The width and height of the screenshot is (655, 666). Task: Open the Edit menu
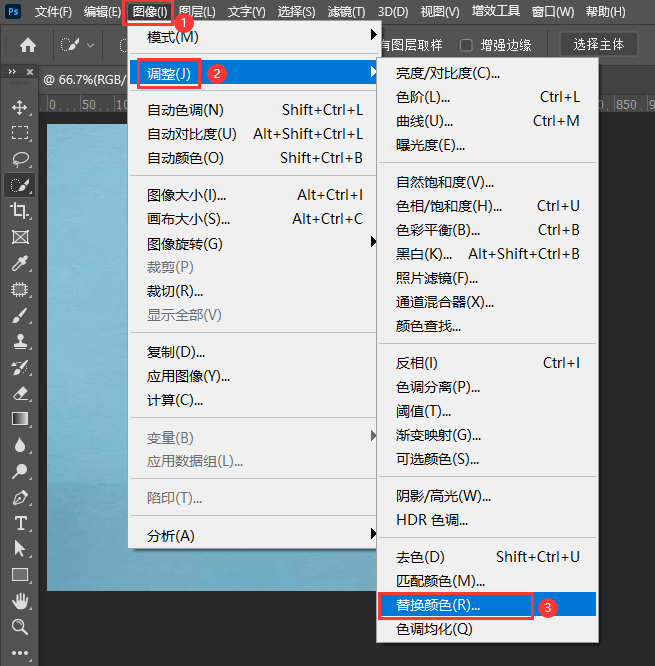pyautogui.click(x=102, y=11)
